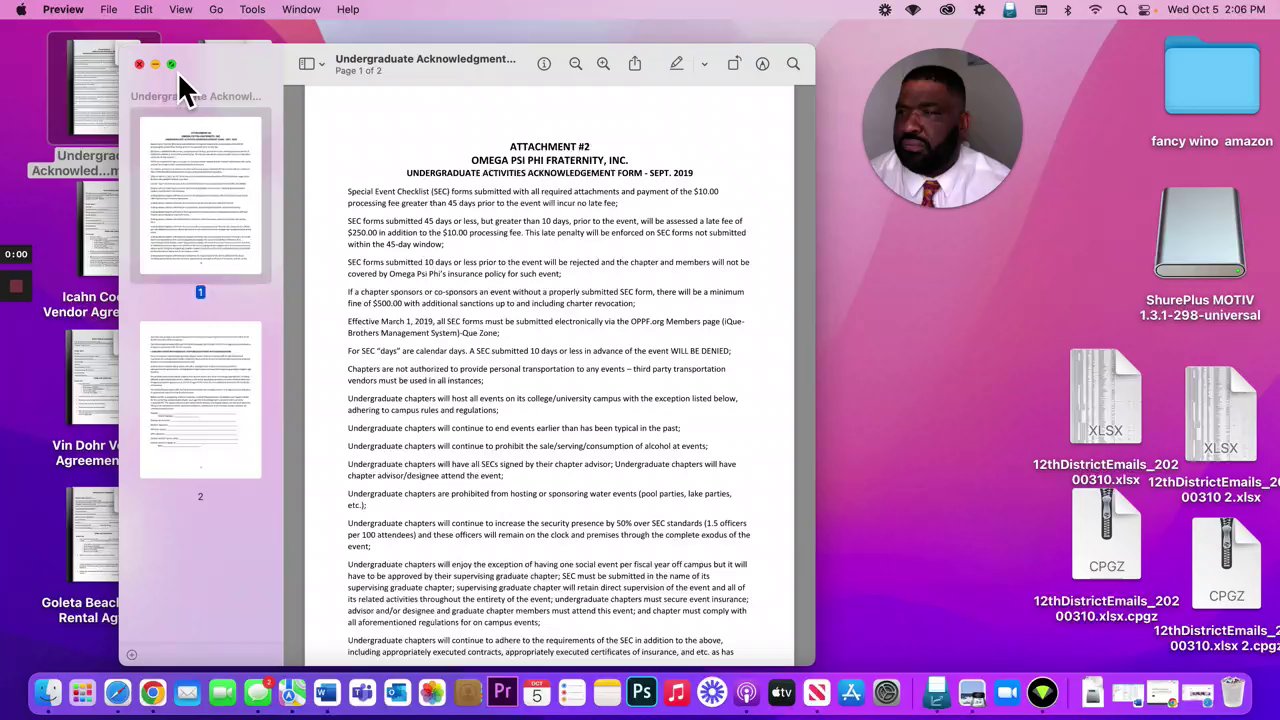
Task: Launch Adobe Photoshop from the Dock
Action: (642, 692)
